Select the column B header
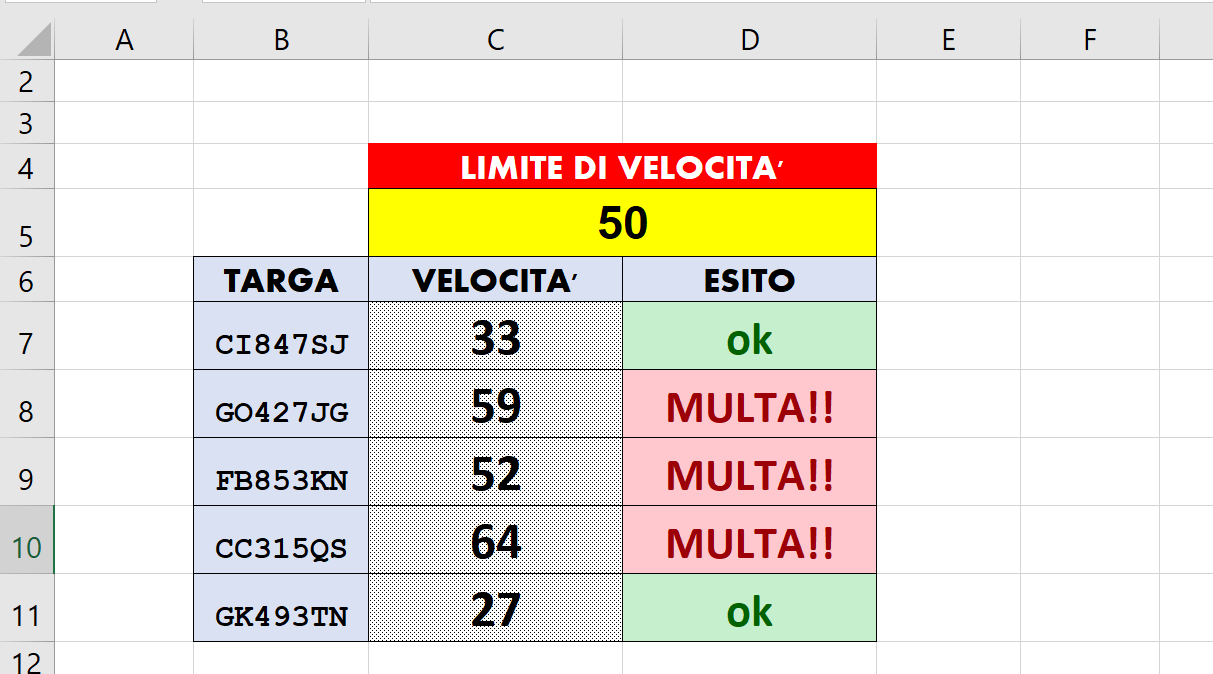Image resolution: width=1213 pixels, height=674 pixels. [281, 40]
